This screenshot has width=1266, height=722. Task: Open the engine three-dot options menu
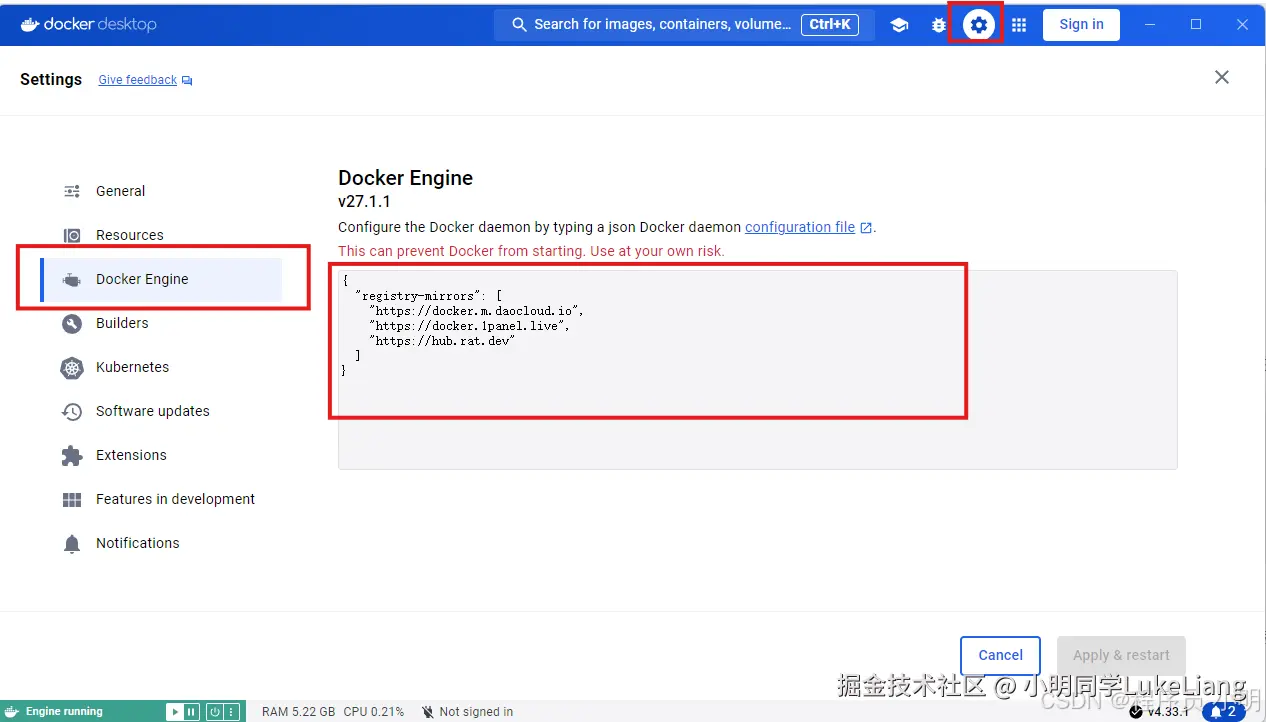[x=231, y=712]
